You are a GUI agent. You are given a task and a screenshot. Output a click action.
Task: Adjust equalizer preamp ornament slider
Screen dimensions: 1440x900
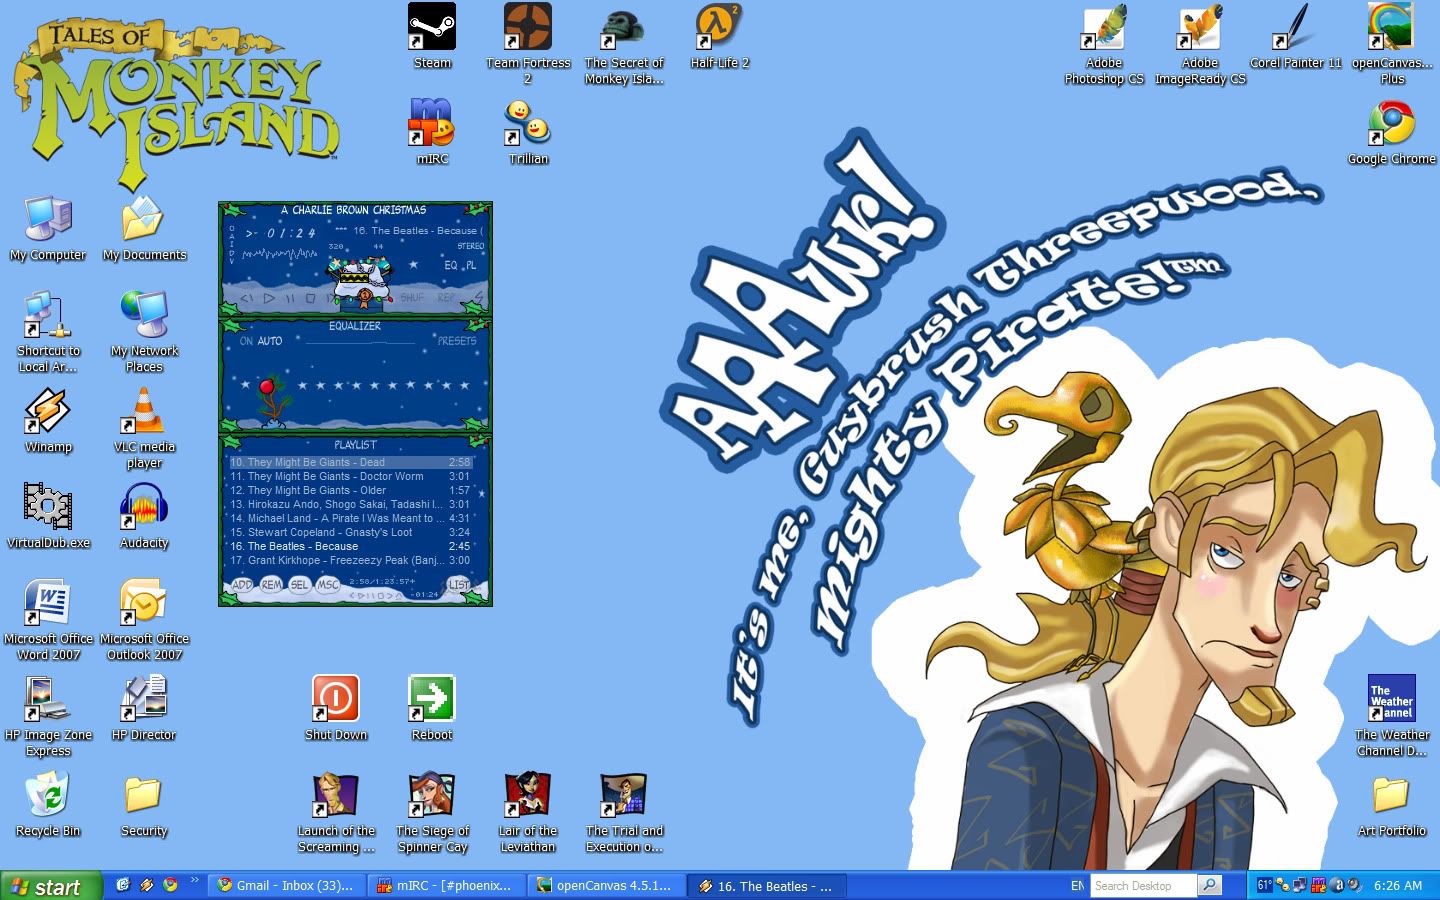267,385
